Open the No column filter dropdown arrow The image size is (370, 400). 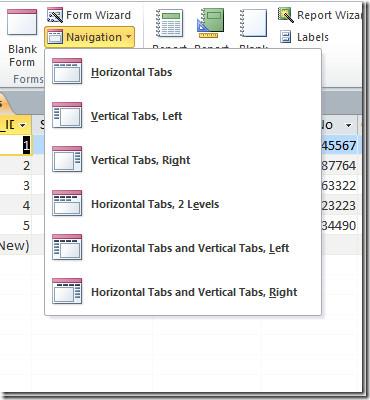(348, 125)
